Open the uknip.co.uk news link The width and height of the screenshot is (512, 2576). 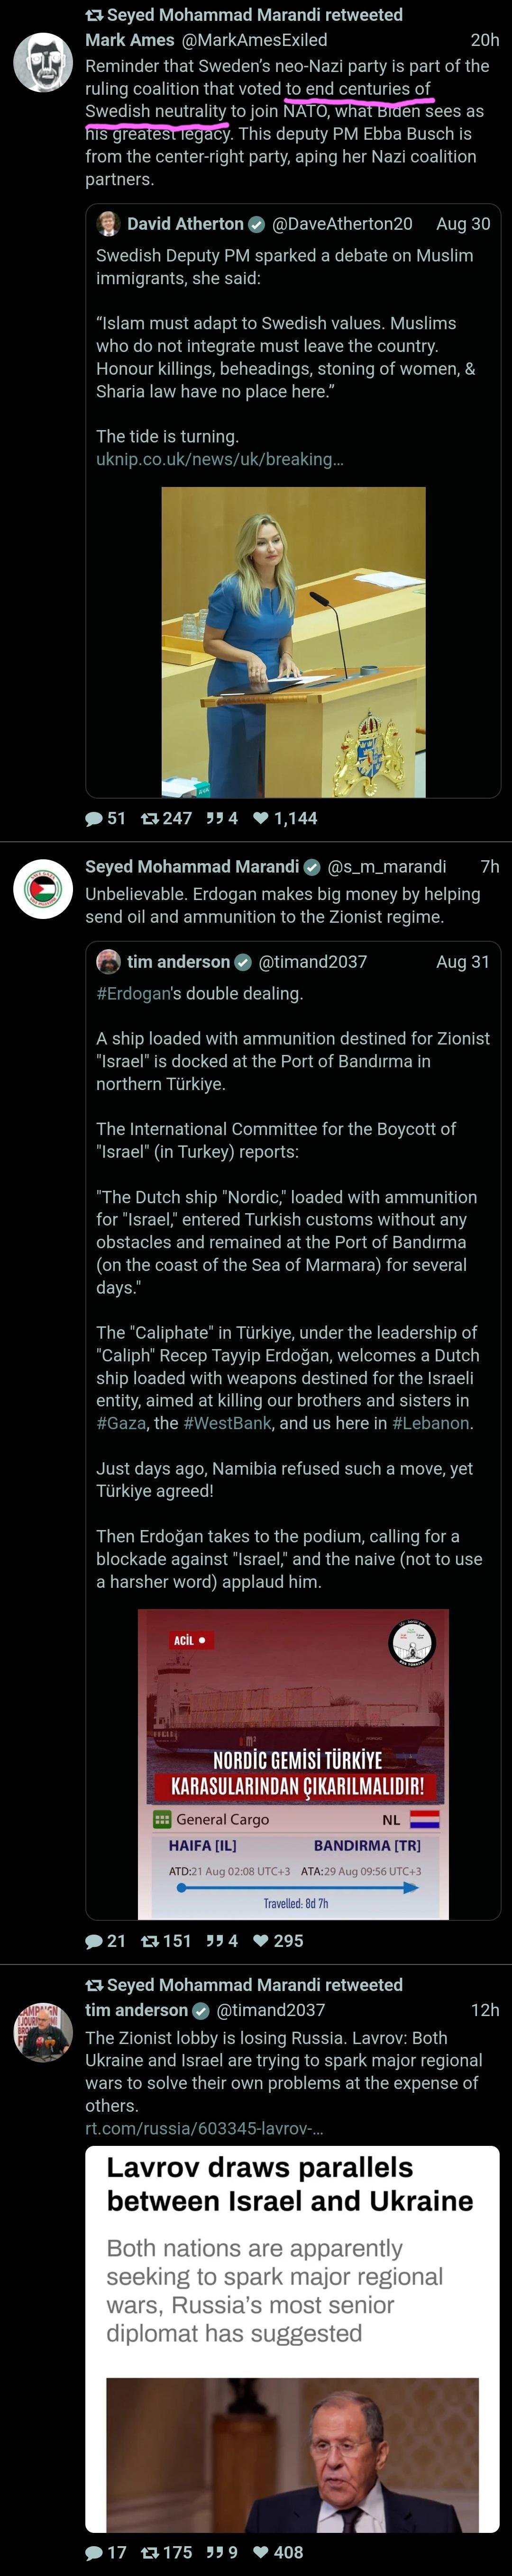click(x=219, y=459)
